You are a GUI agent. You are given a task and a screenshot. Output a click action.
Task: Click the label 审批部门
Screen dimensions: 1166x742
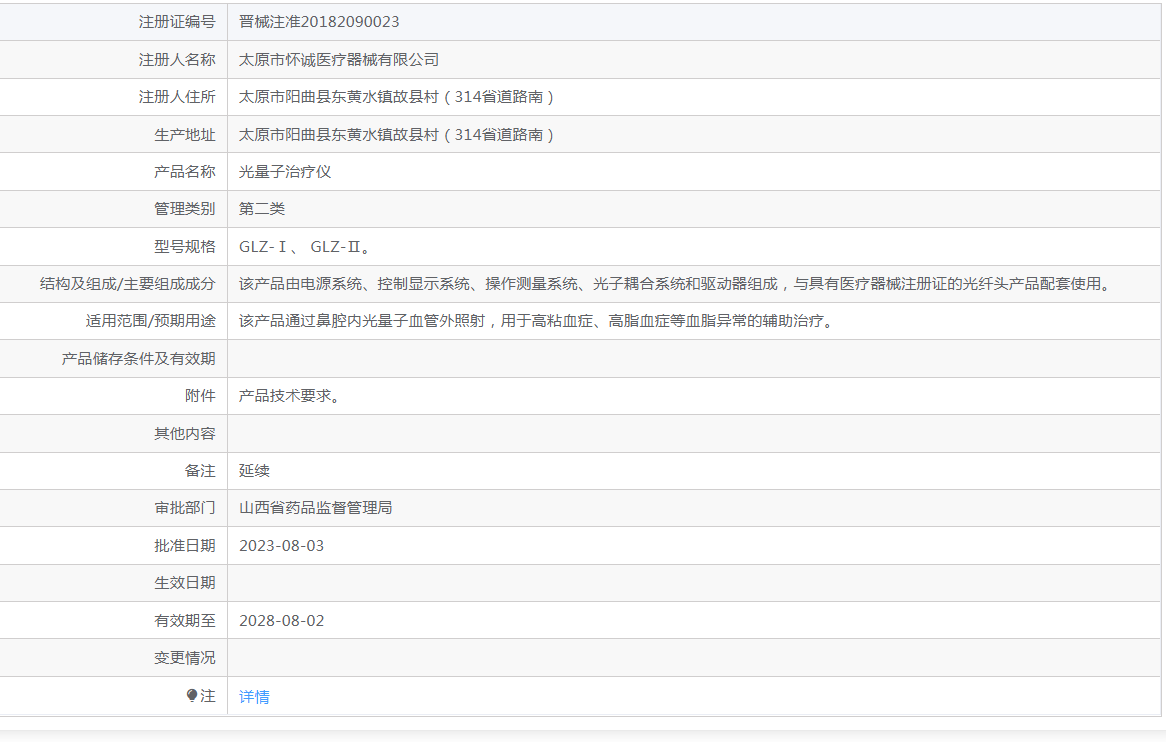(184, 508)
